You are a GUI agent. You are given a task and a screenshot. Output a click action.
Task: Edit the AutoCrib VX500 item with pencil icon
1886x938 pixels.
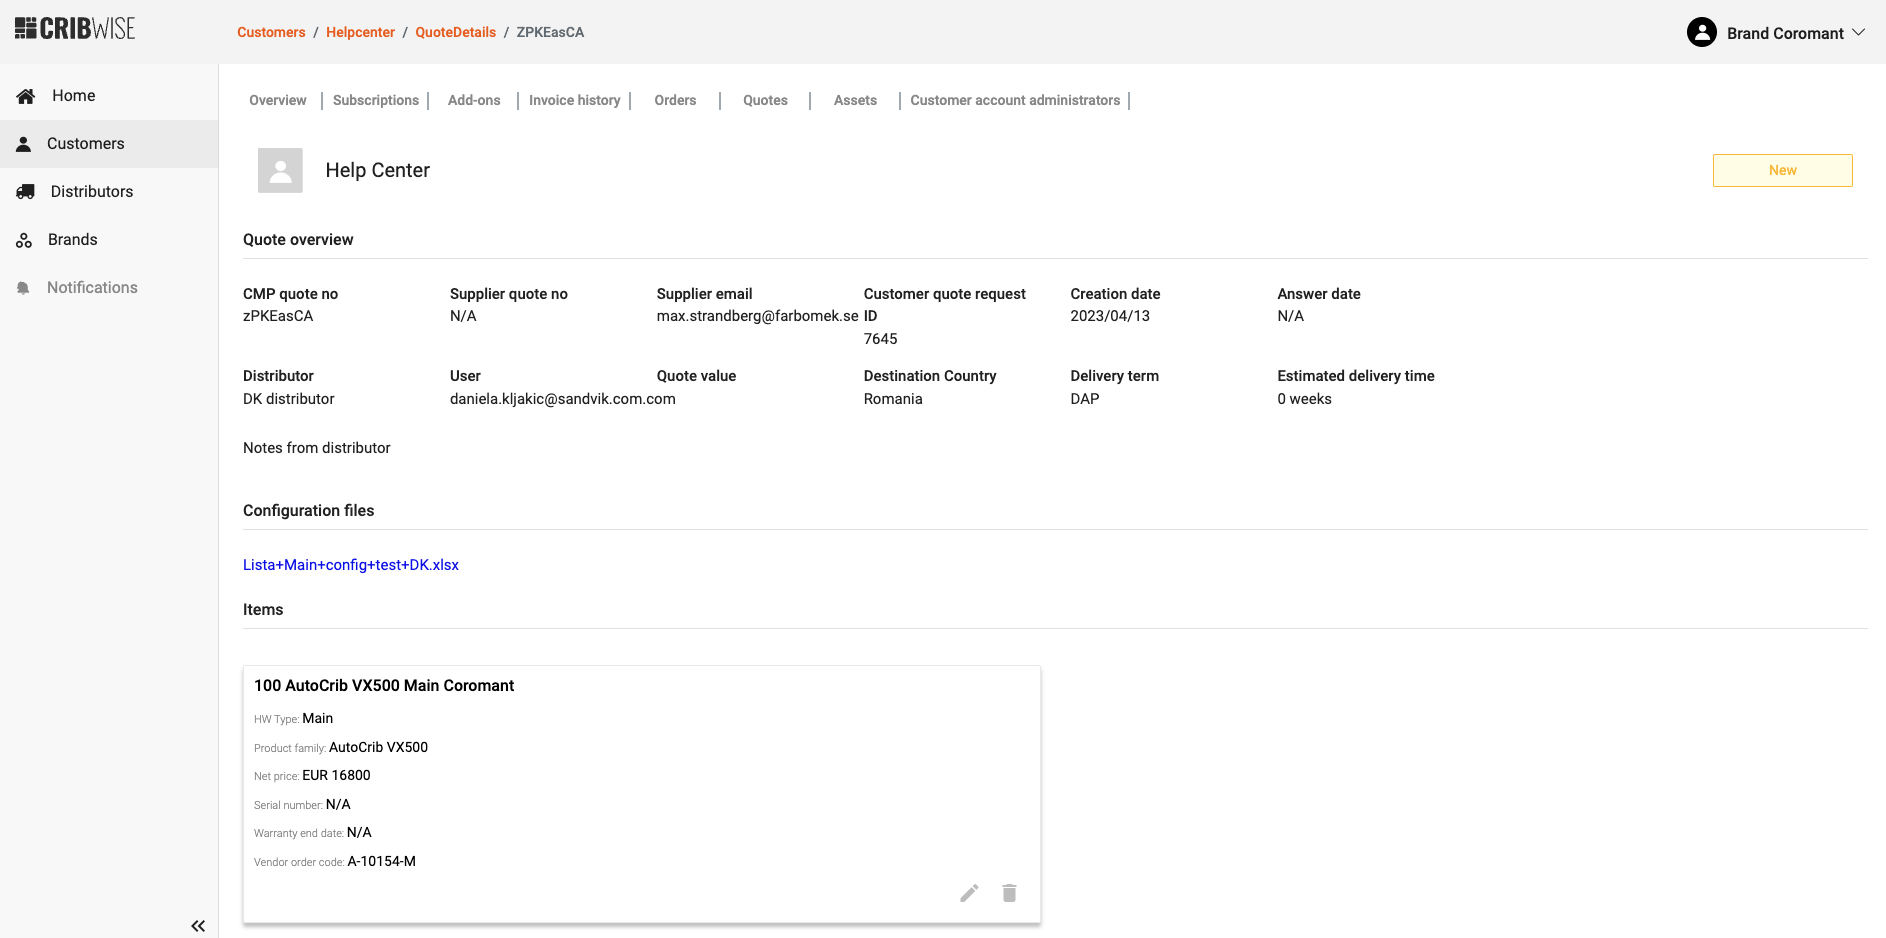pos(969,893)
